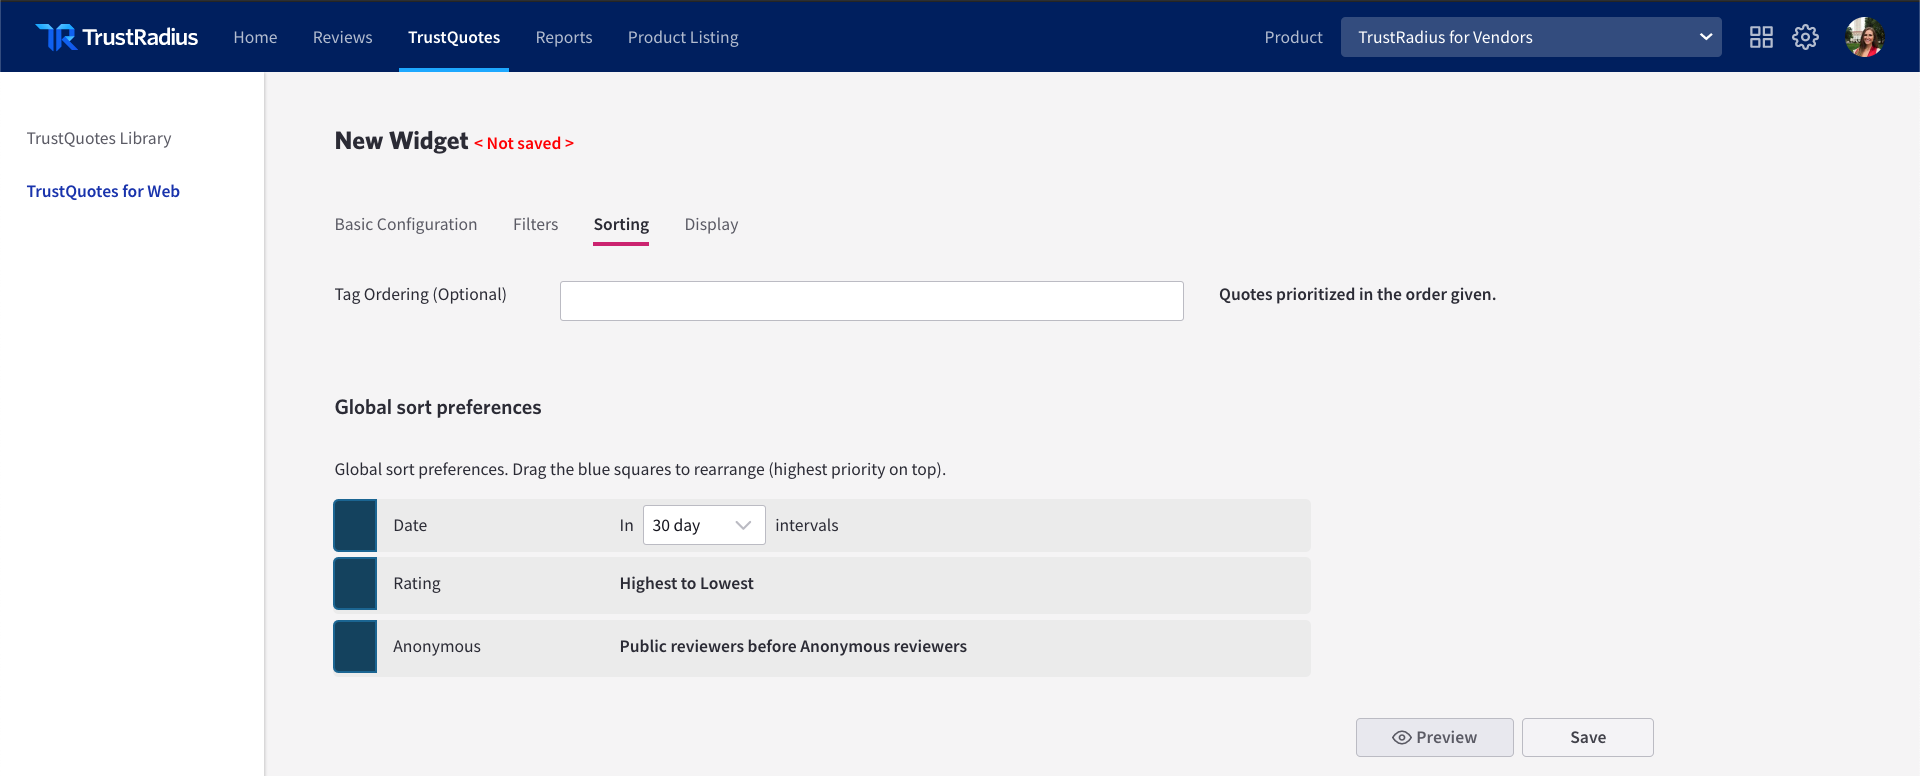
Task: Click 'Quotes prioritized in the order given.' text
Action: 1357,294
